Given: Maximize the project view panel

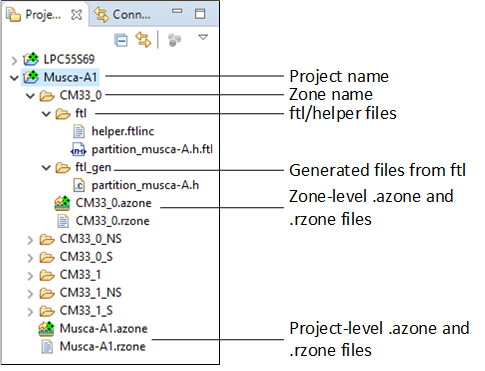Looking at the screenshot, I should tap(200, 14).
